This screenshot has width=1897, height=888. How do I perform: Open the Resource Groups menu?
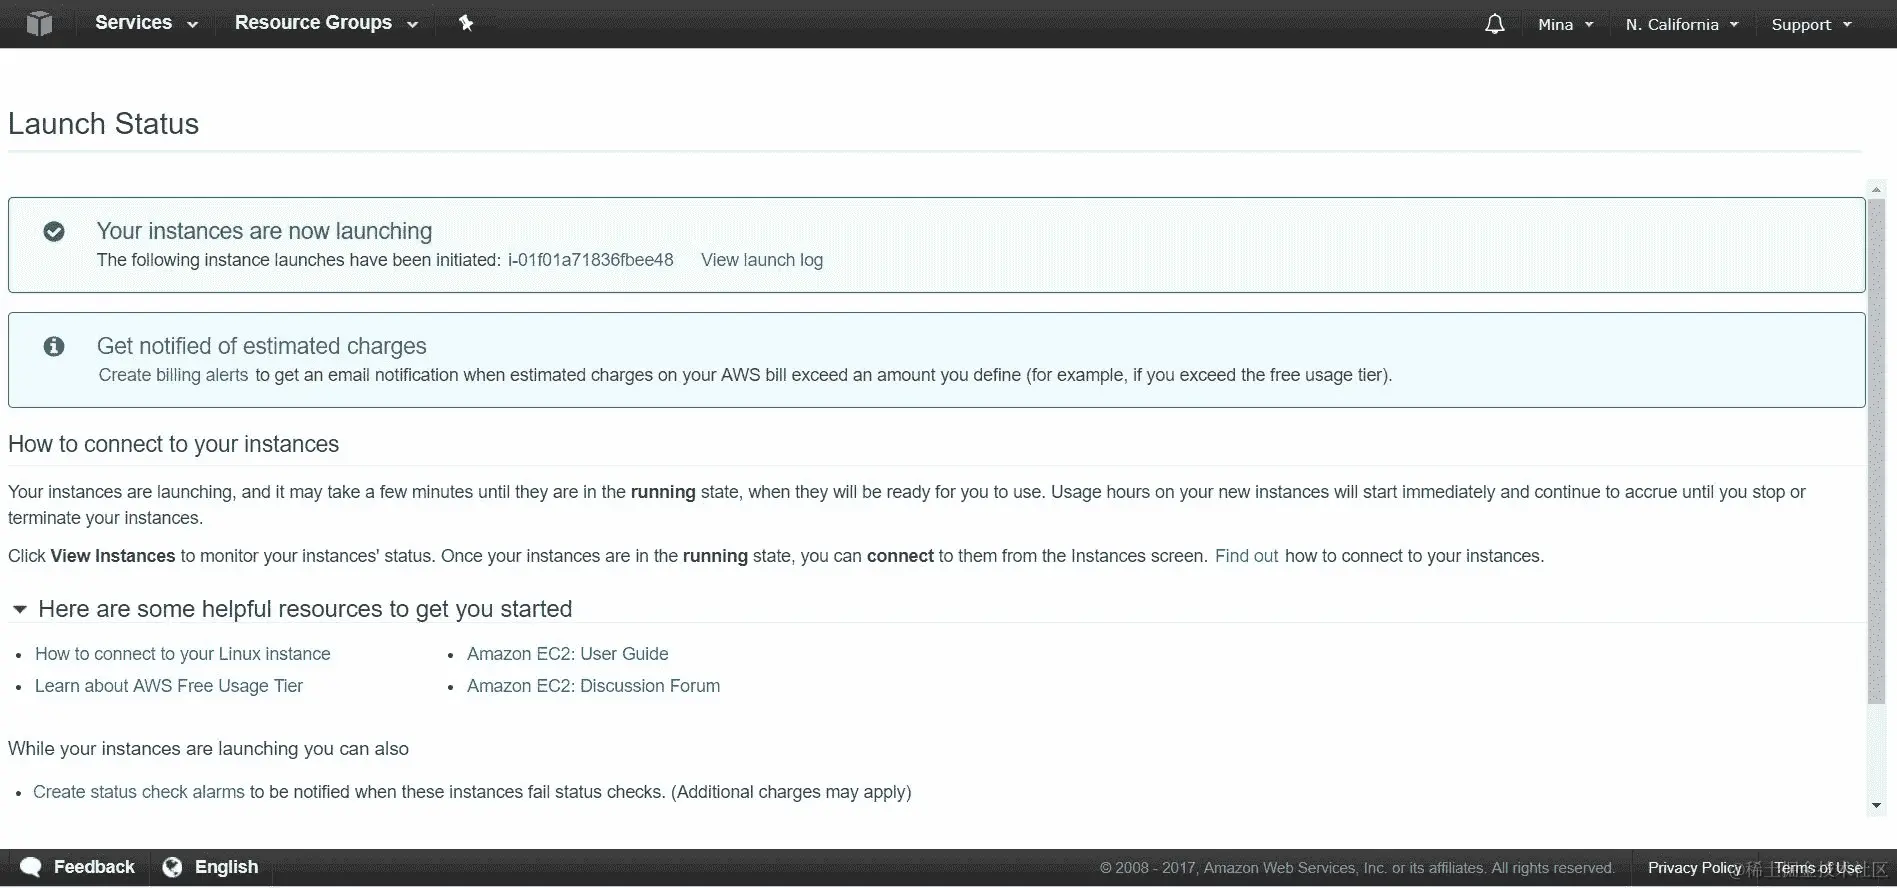click(326, 23)
